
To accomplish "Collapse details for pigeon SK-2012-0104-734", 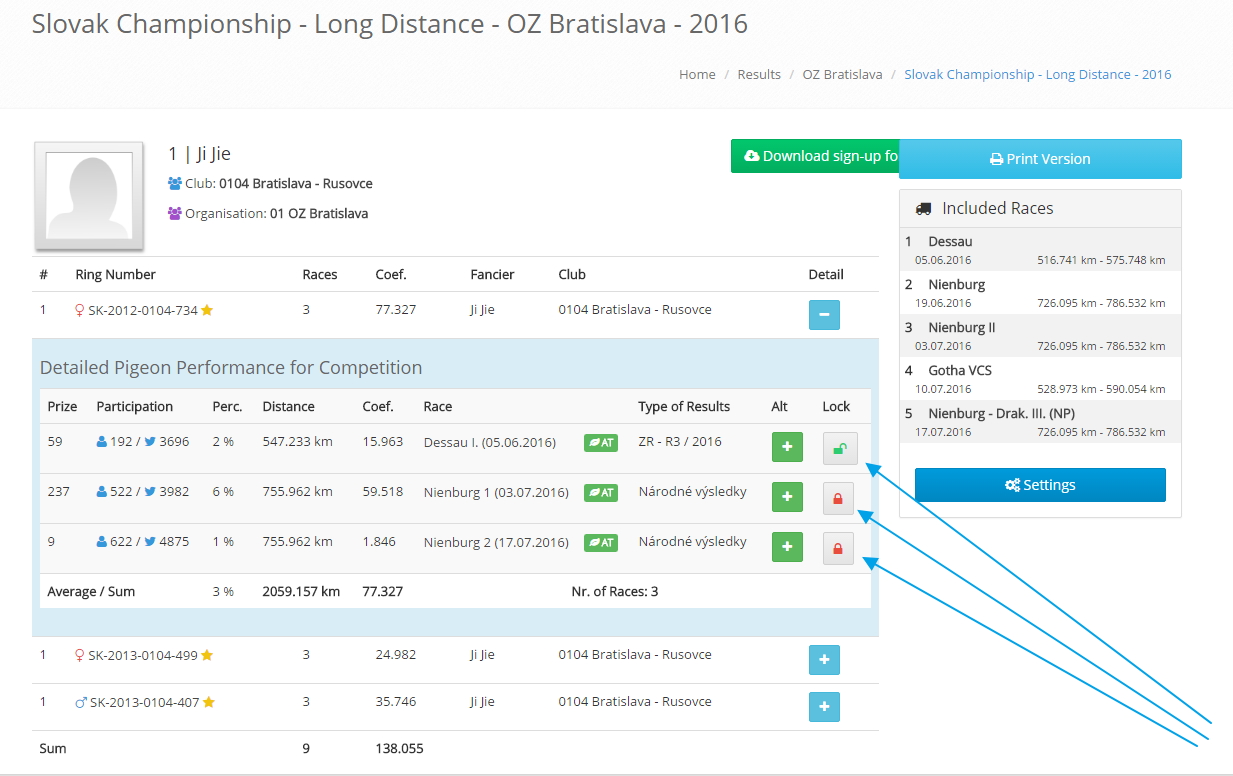I will (x=824, y=315).
